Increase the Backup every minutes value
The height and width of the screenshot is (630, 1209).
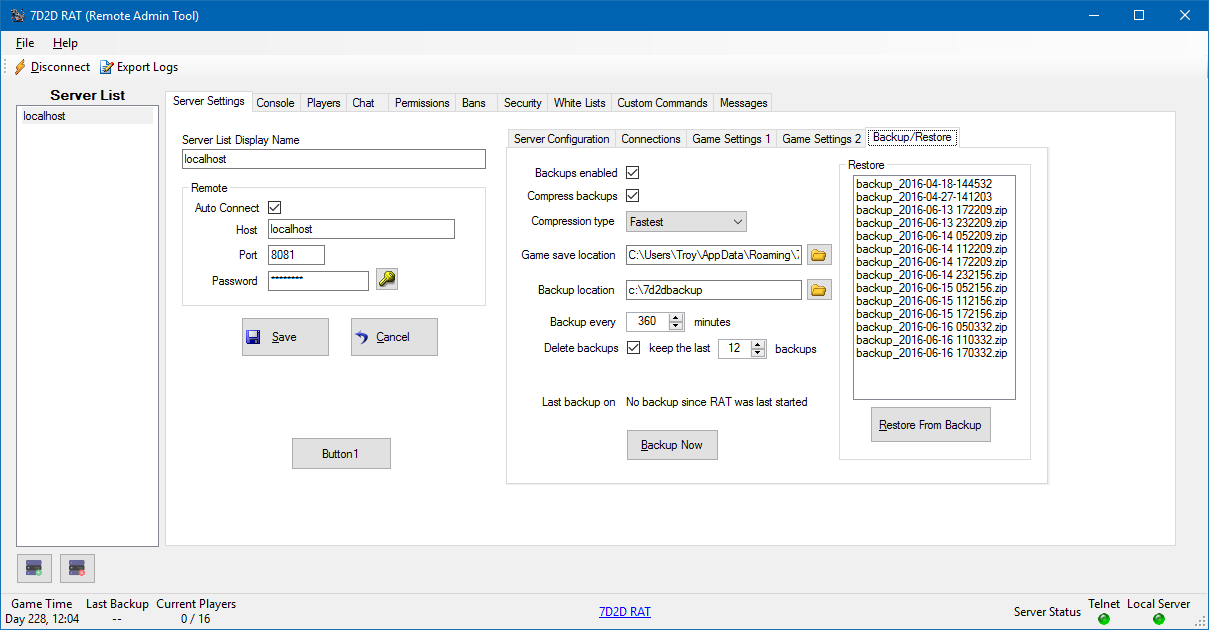(x=676, y=318)
